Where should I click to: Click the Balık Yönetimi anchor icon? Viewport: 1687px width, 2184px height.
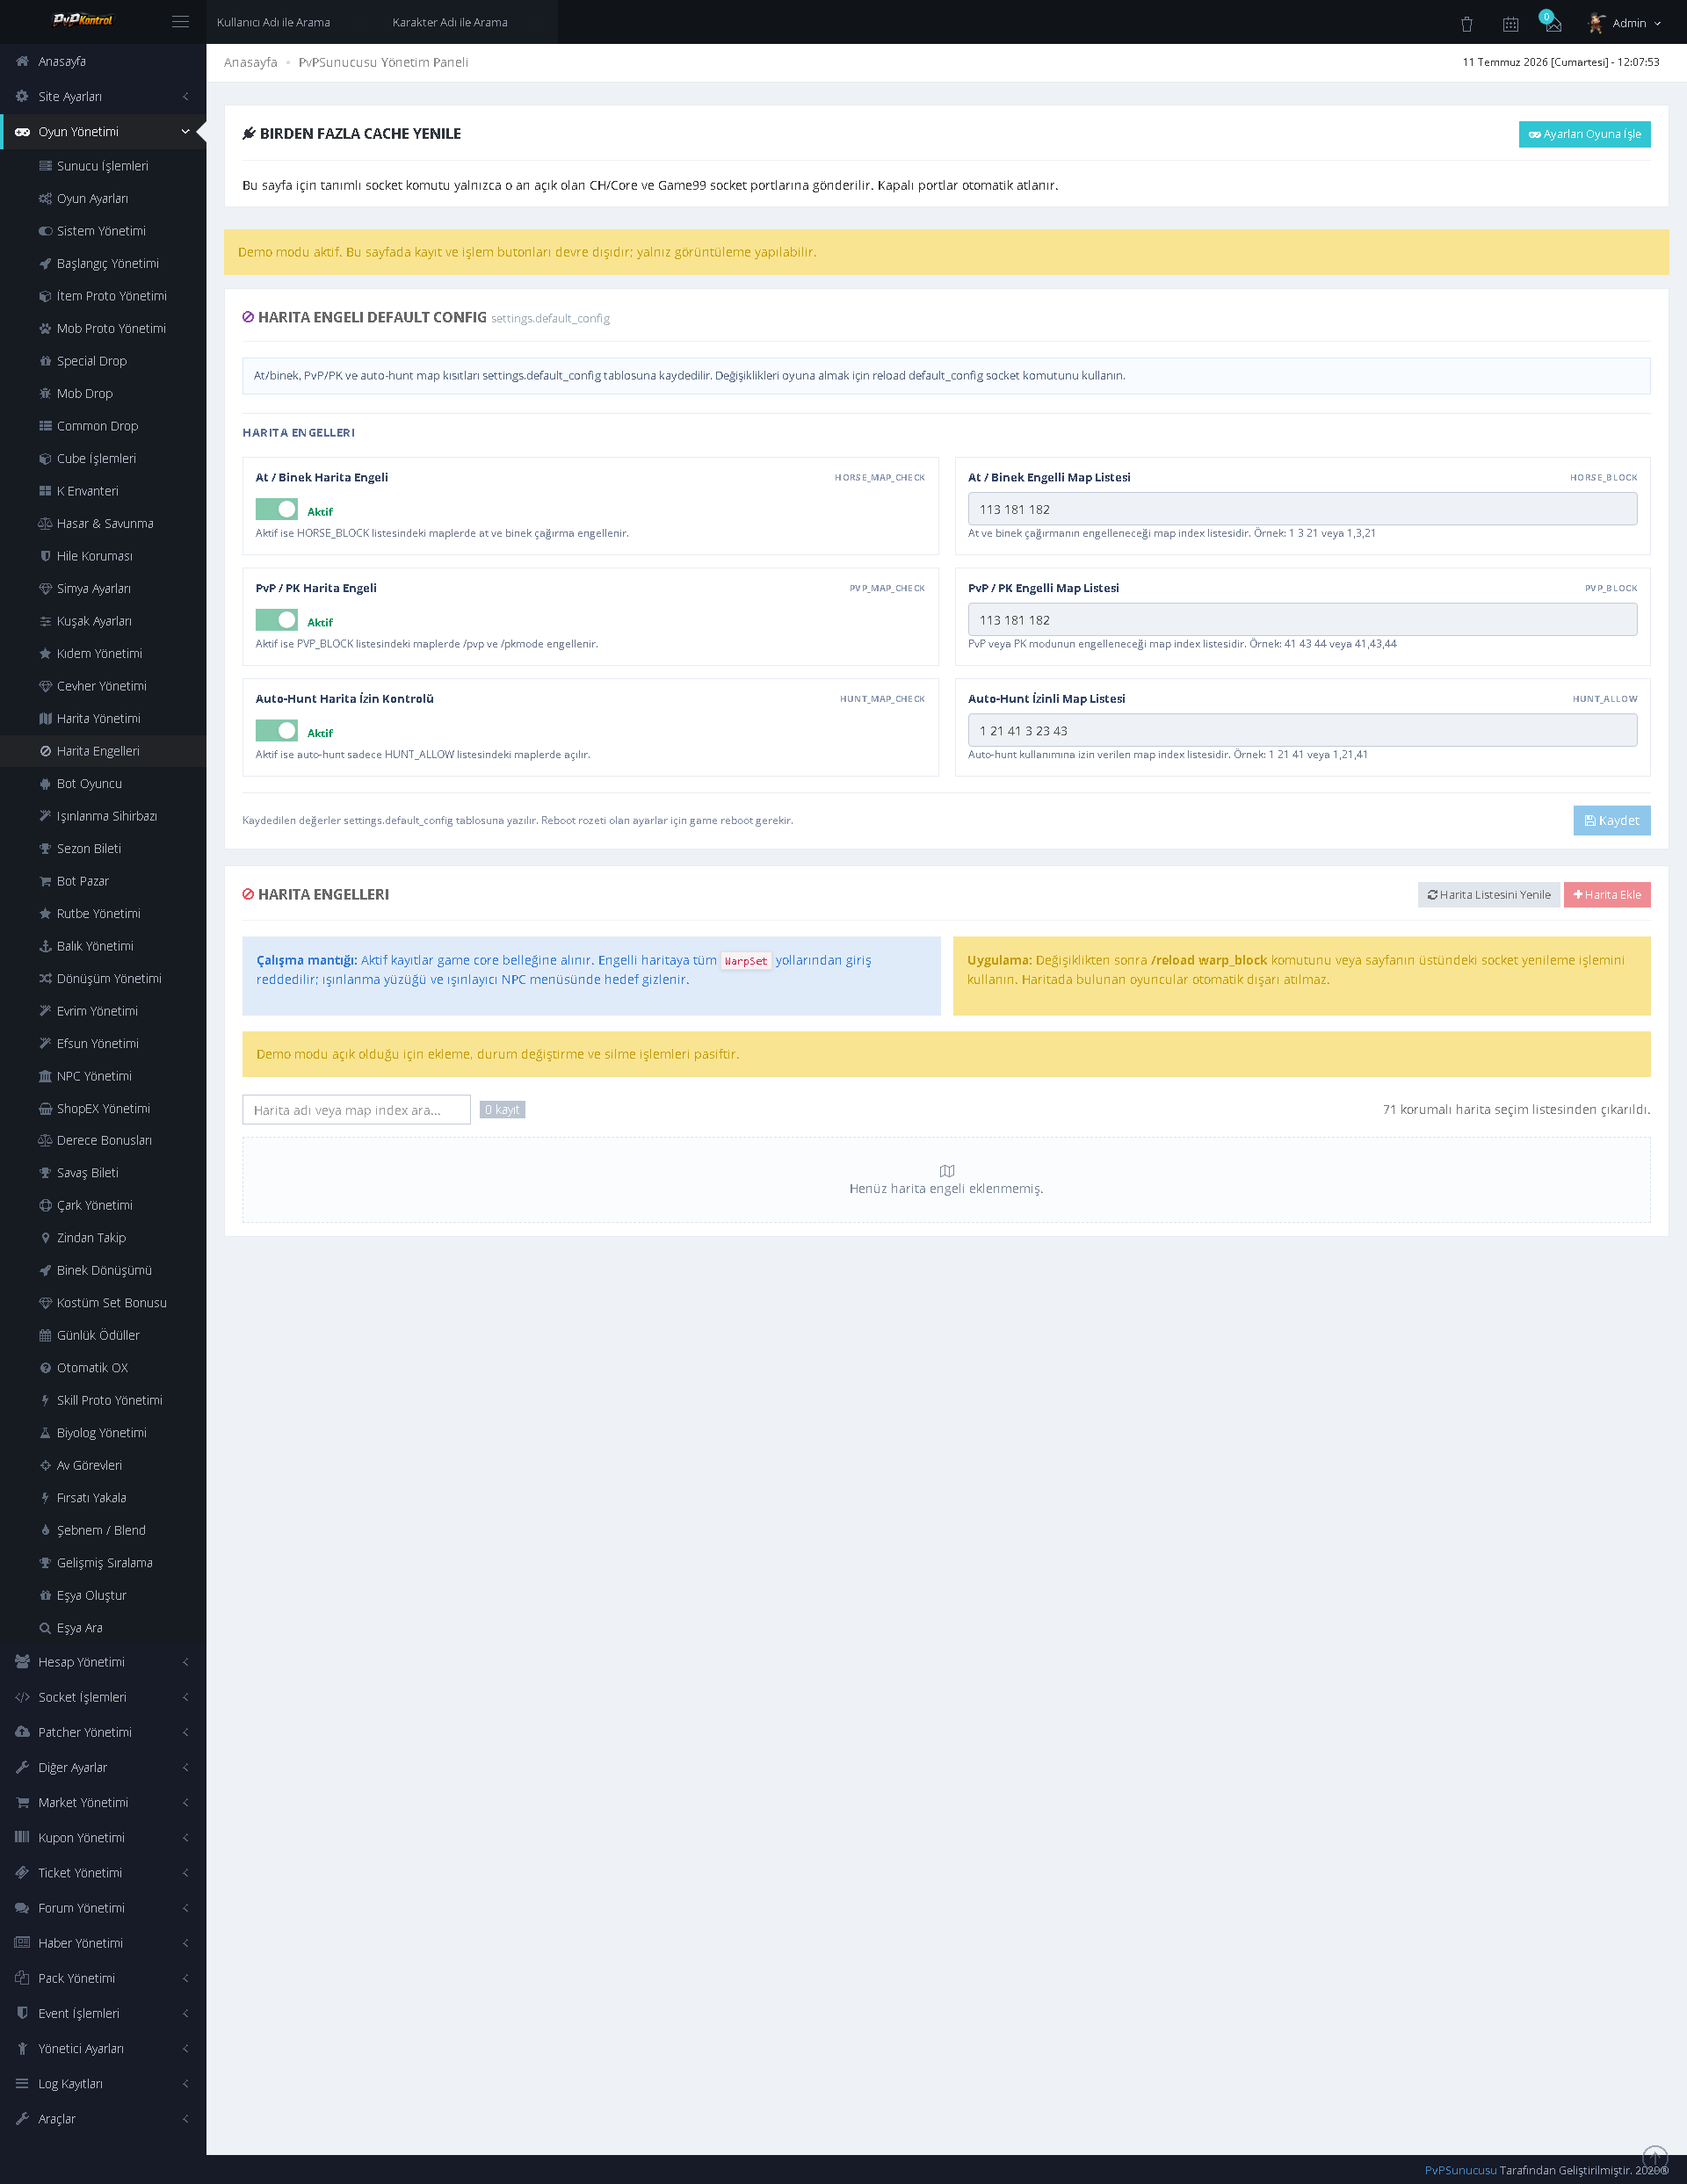(45, 946)
